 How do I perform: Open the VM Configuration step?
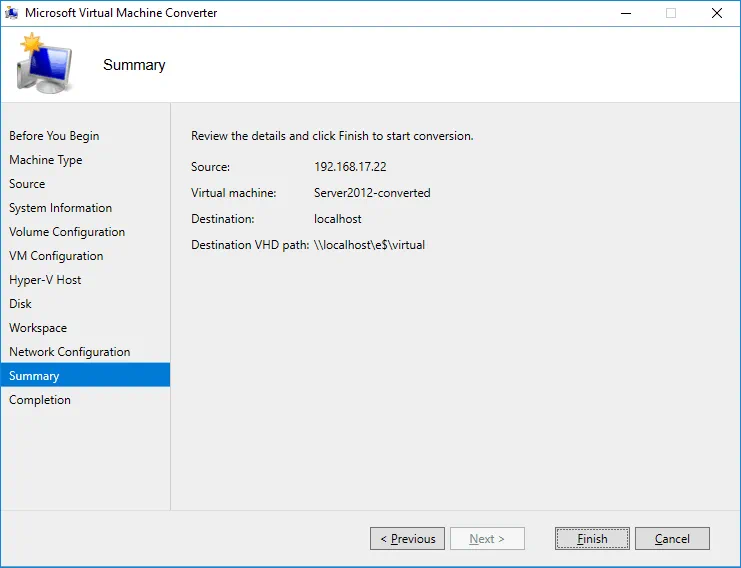click(x=56, y=256)
